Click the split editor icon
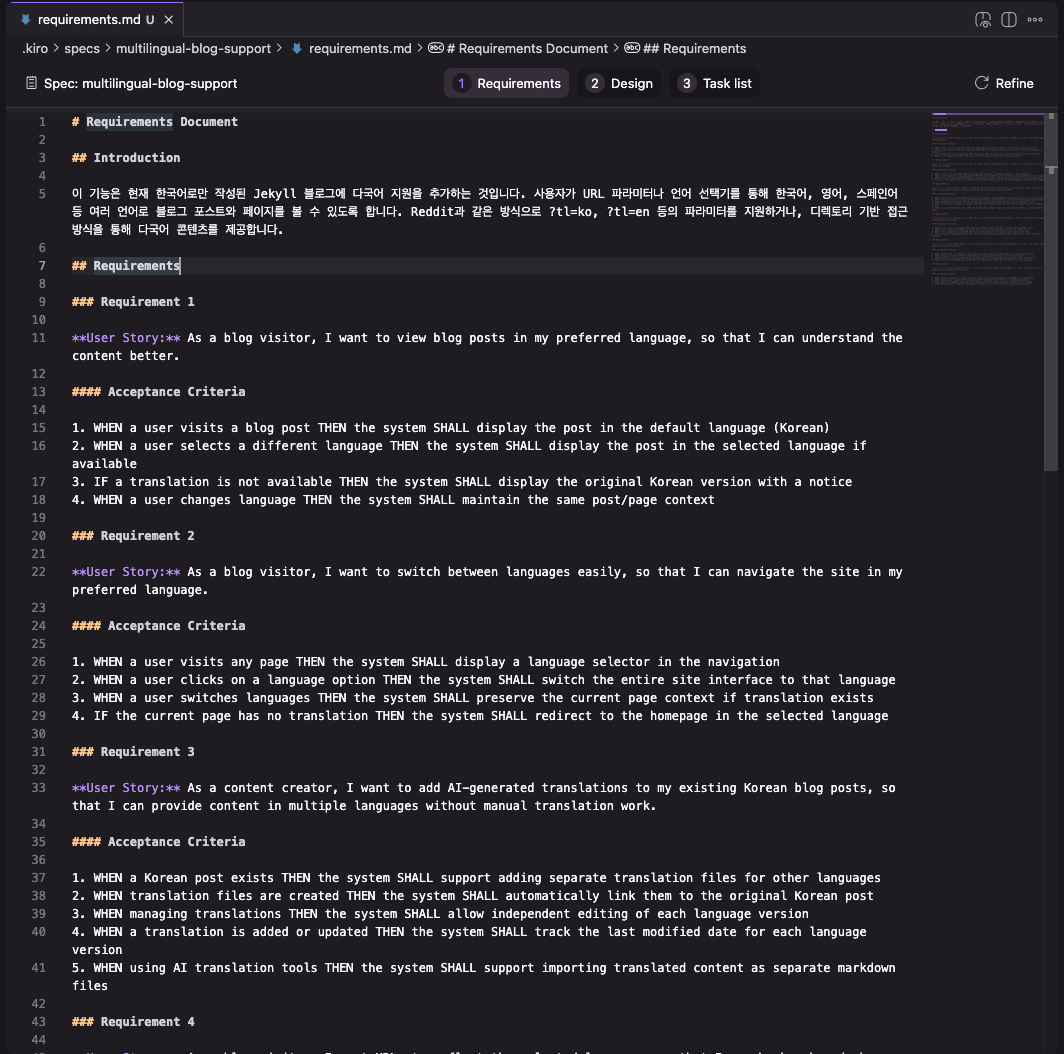Viewport: 1064px width, 1054px height. tap(1008, 20)
